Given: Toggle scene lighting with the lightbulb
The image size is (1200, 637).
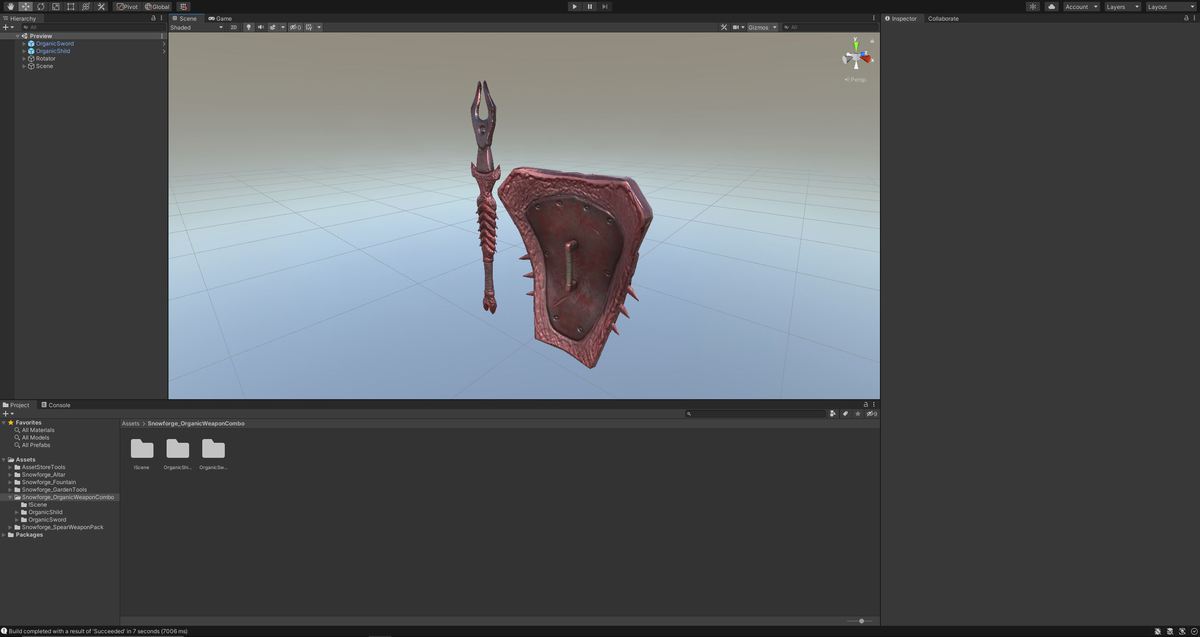Looking at the screenshot, I should tap(249, 27).
